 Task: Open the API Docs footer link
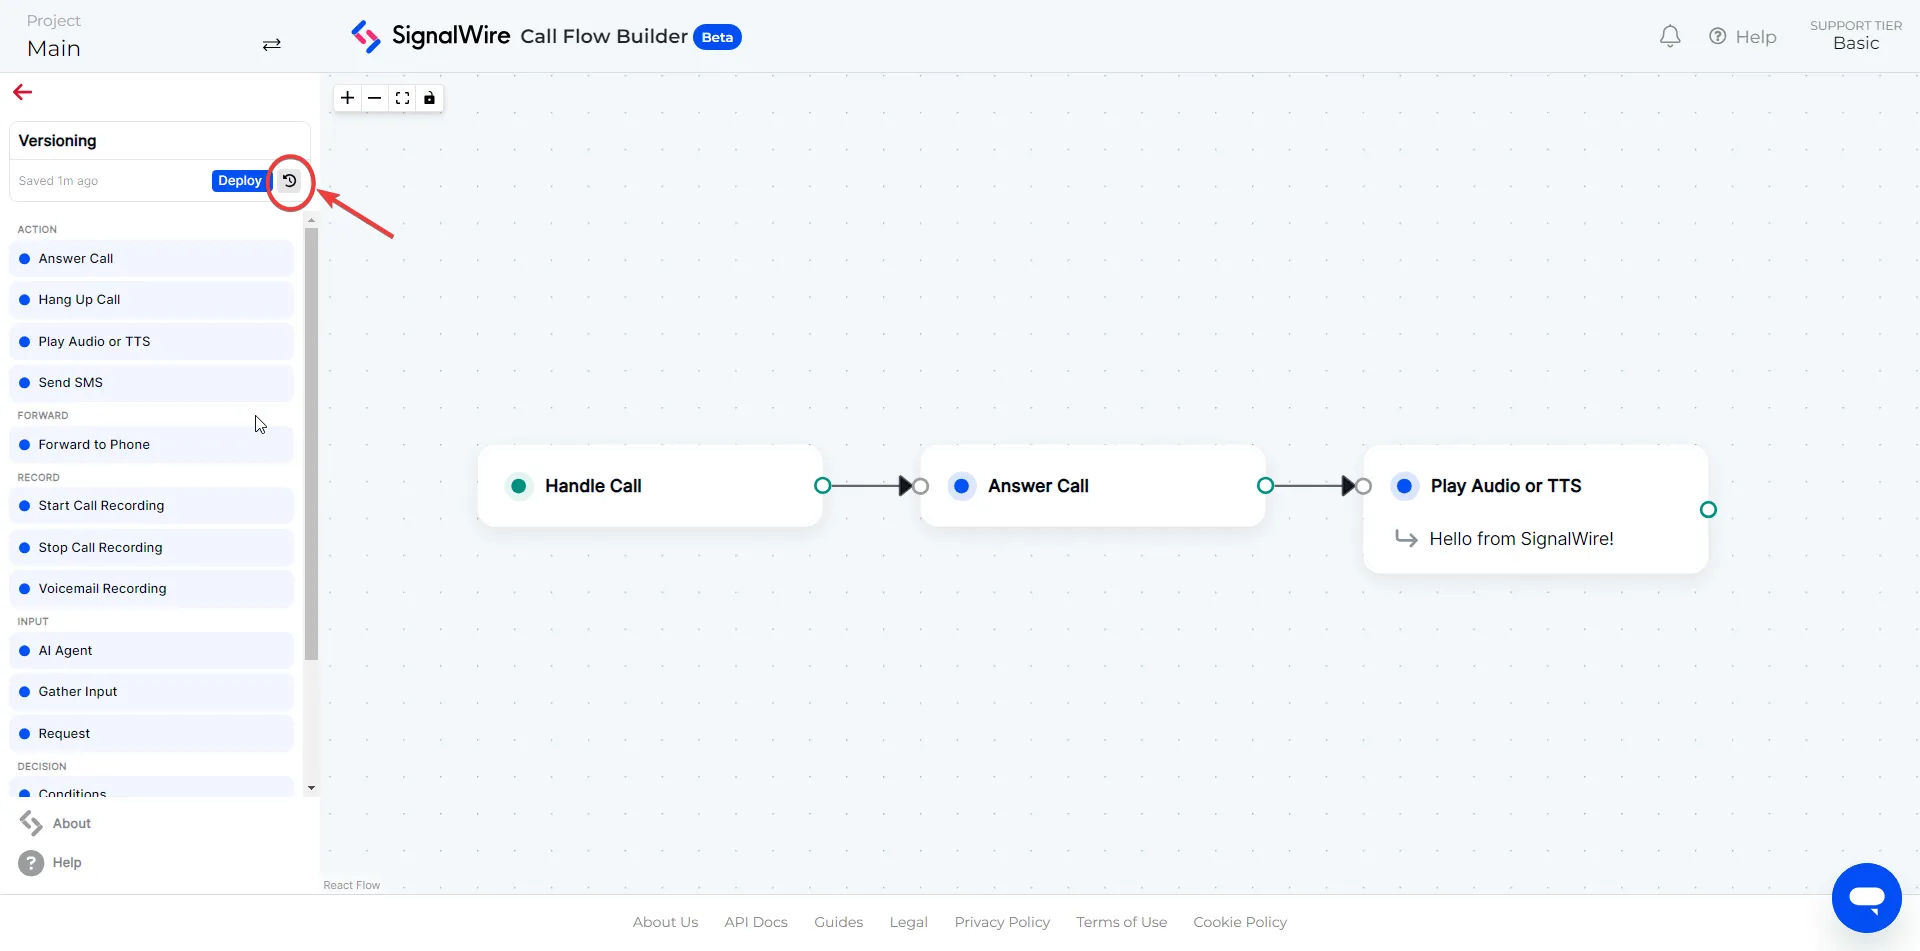(x=755, y=921)
